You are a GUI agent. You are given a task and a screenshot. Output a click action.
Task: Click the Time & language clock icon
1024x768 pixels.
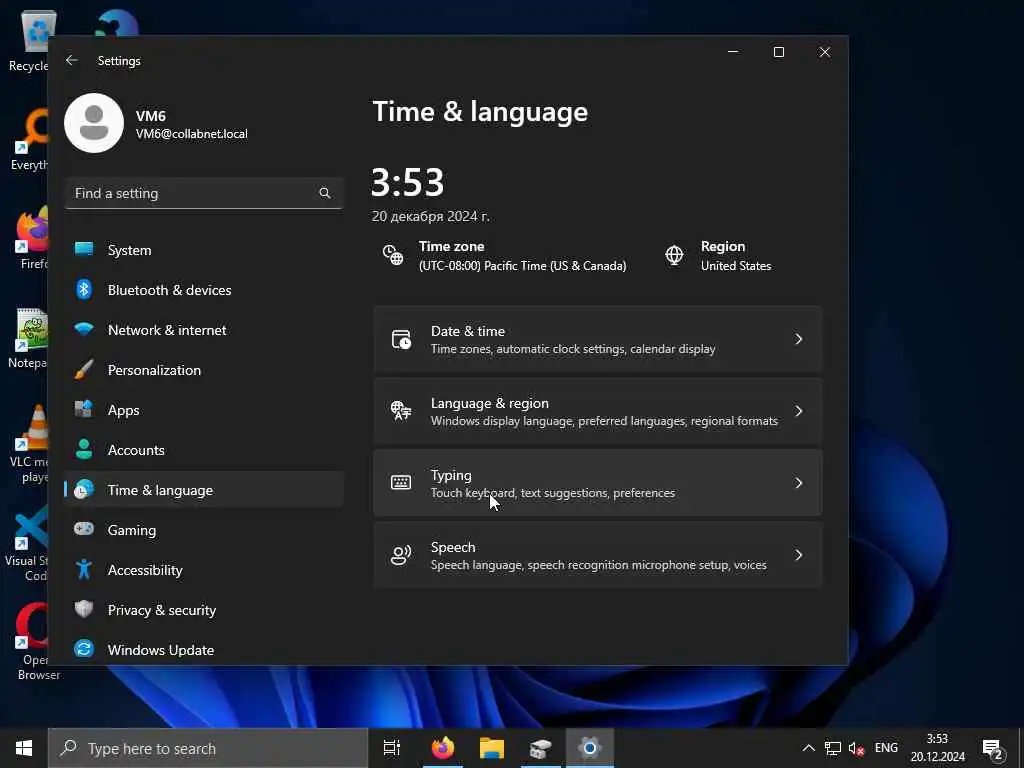point(84,489)
